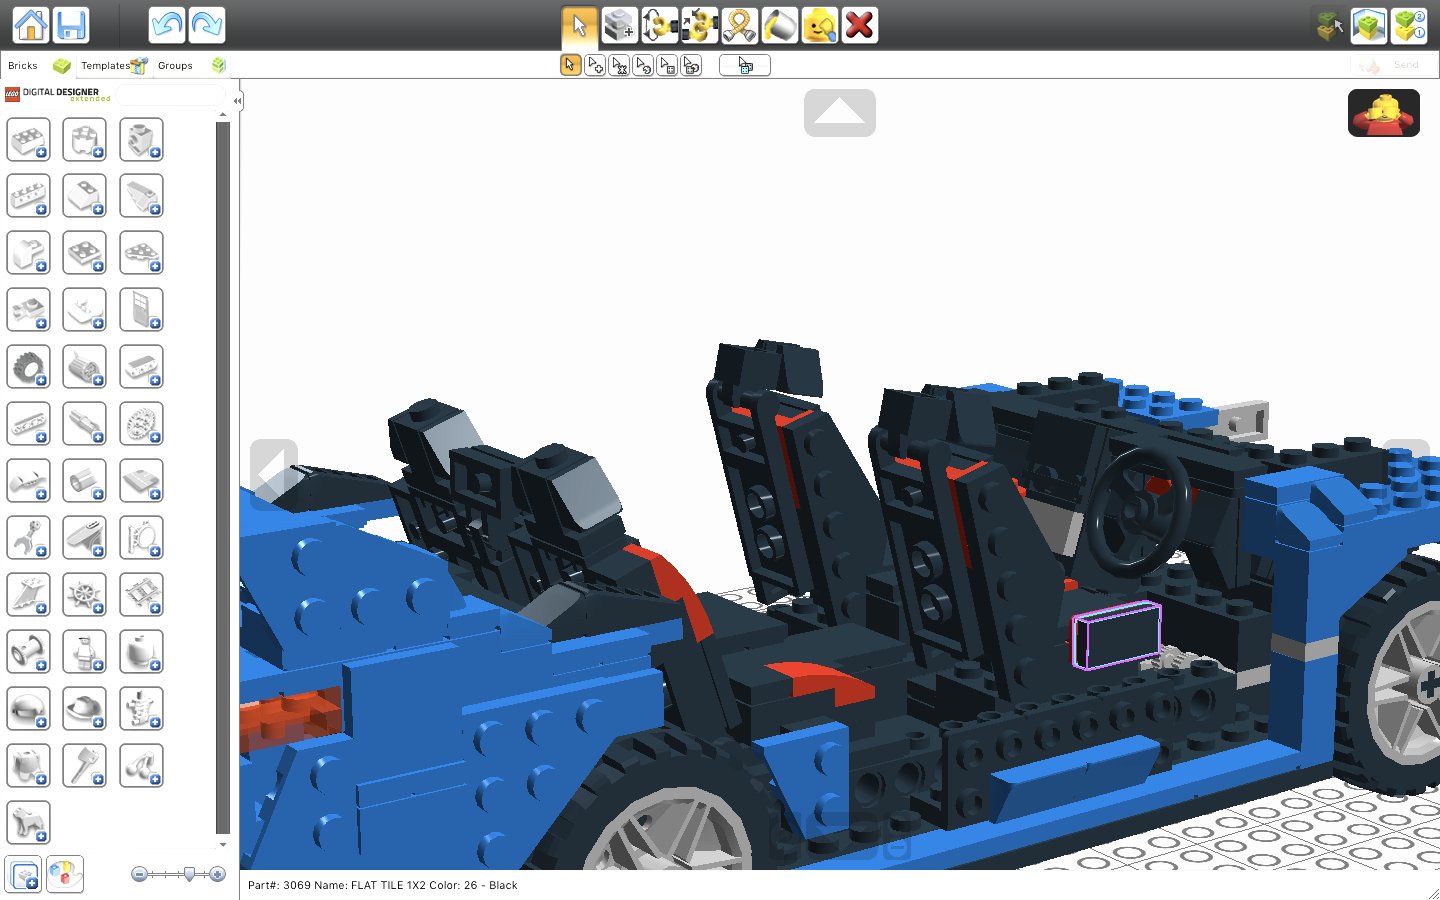Expand the side-stud bricks category
Screen dimensions: 1440x900
(141, 140)
